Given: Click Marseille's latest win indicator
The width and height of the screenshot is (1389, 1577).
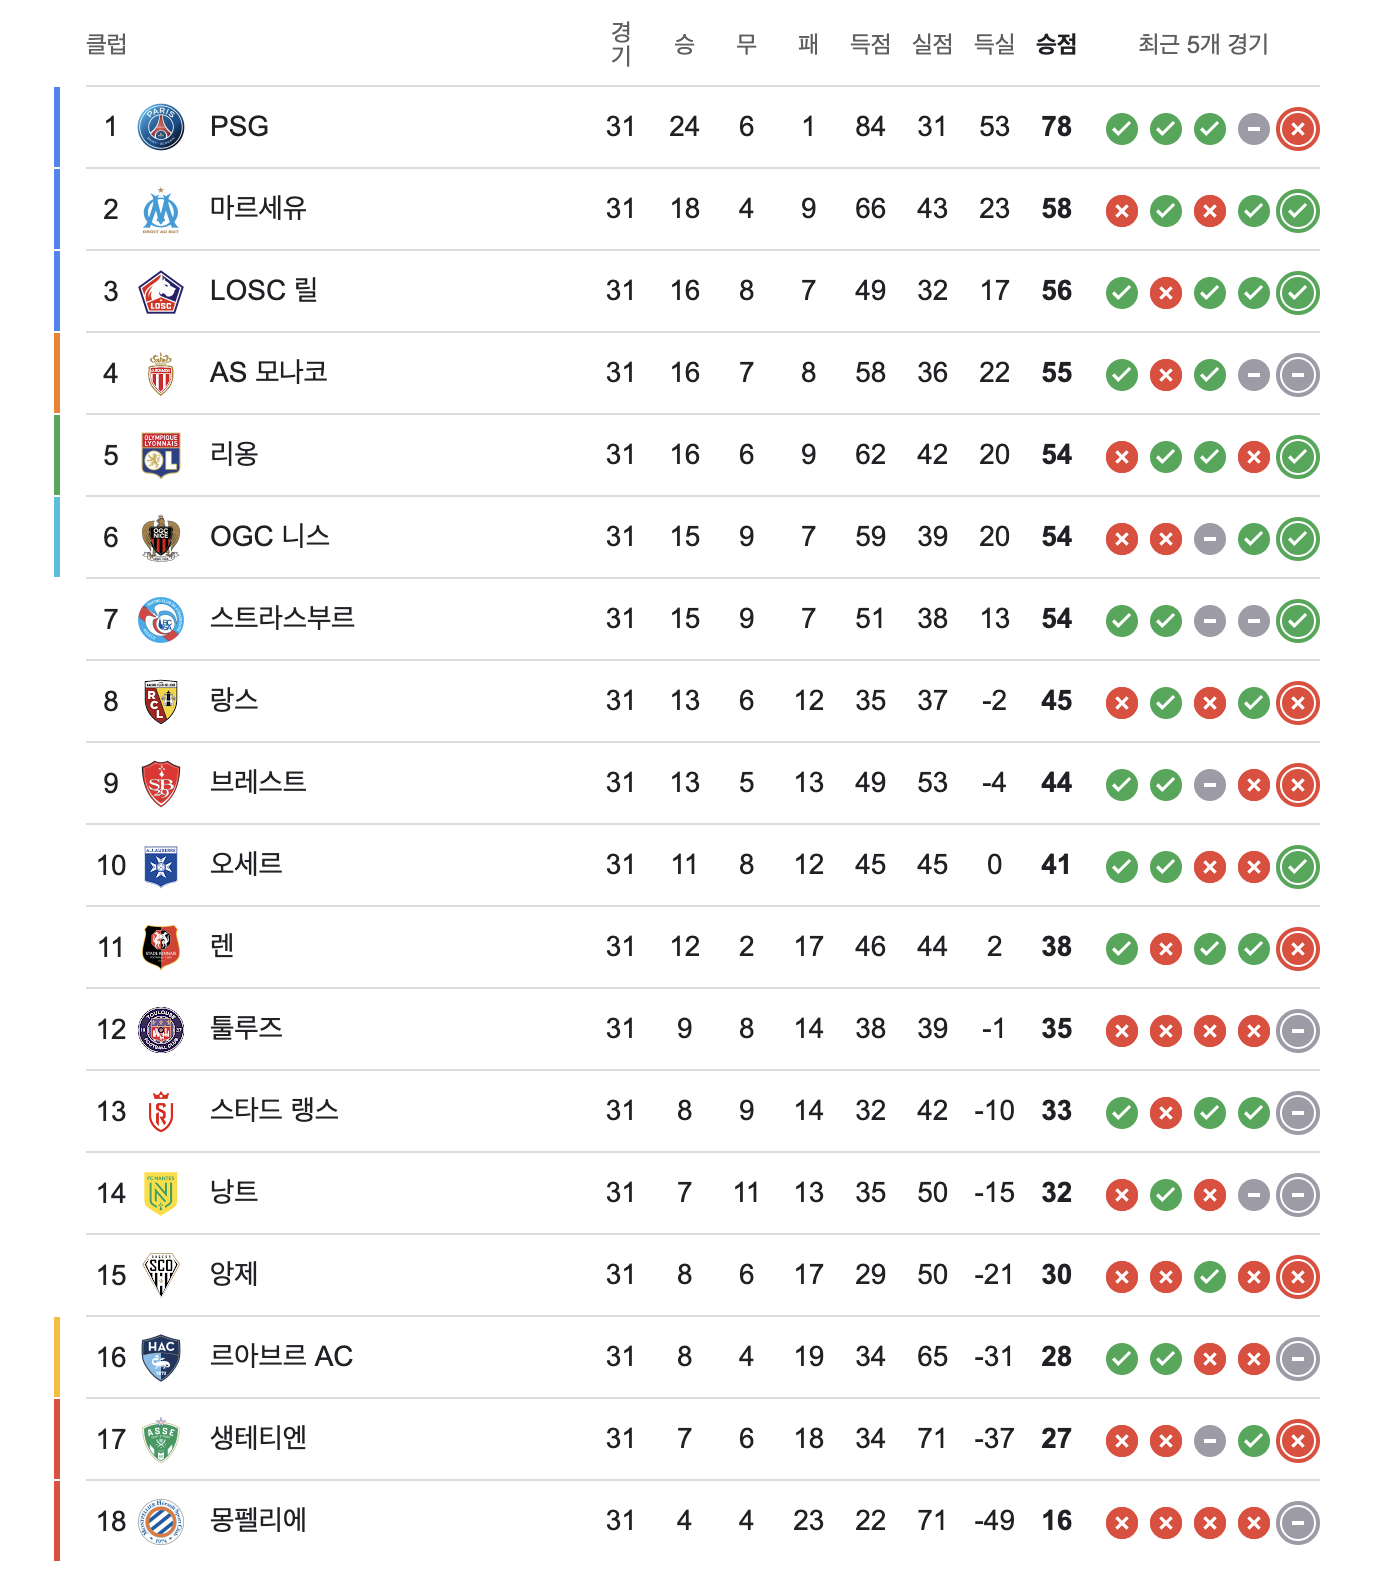Looking at the screenshot, I should (x=1298, y=210).
